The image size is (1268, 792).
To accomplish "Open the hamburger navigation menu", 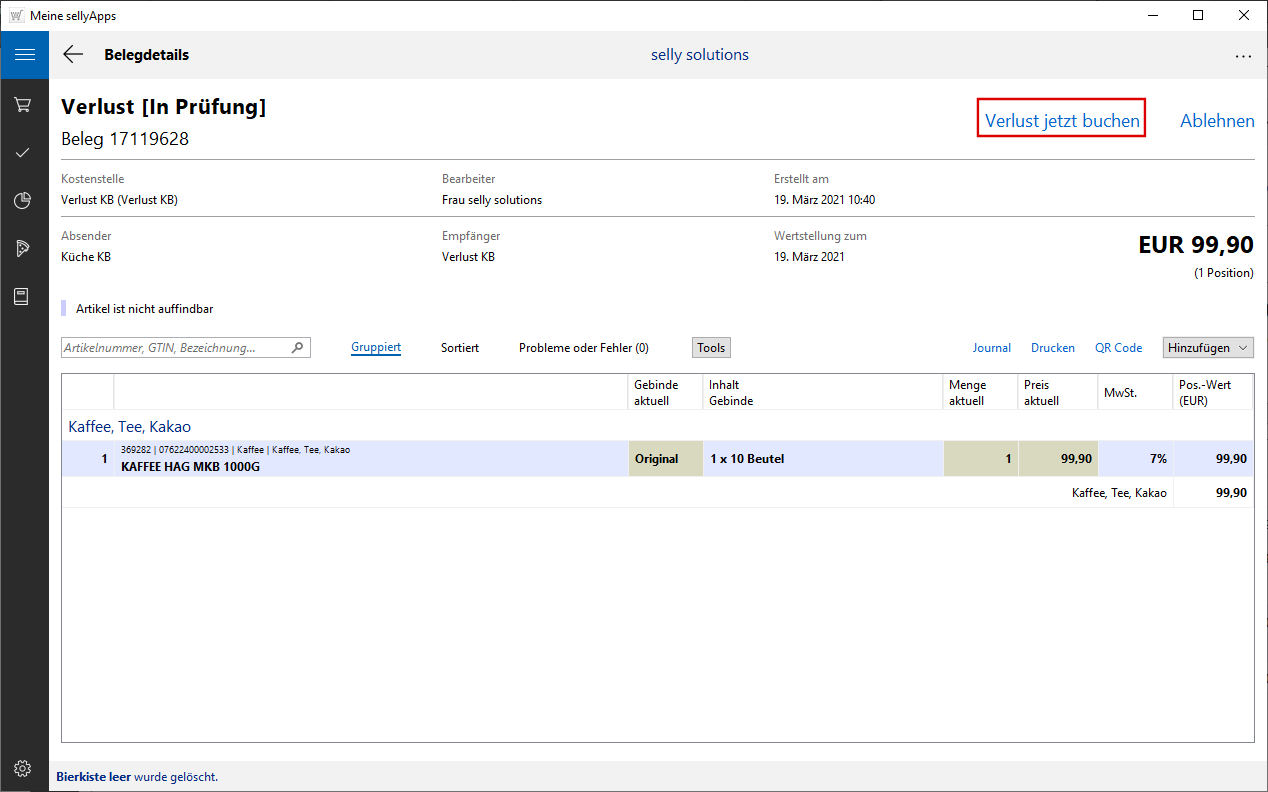I will [24, 55].
